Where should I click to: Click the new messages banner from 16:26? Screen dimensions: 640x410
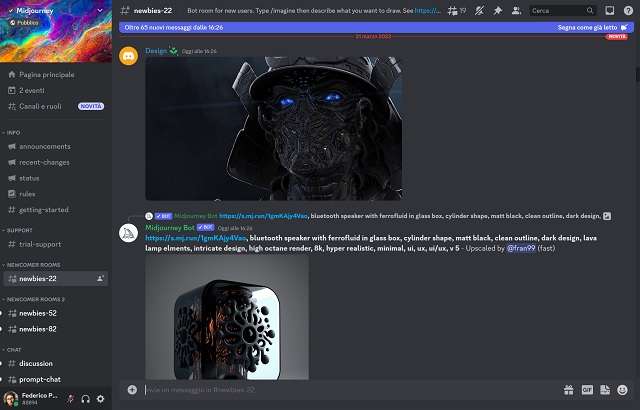coord(376,27)
